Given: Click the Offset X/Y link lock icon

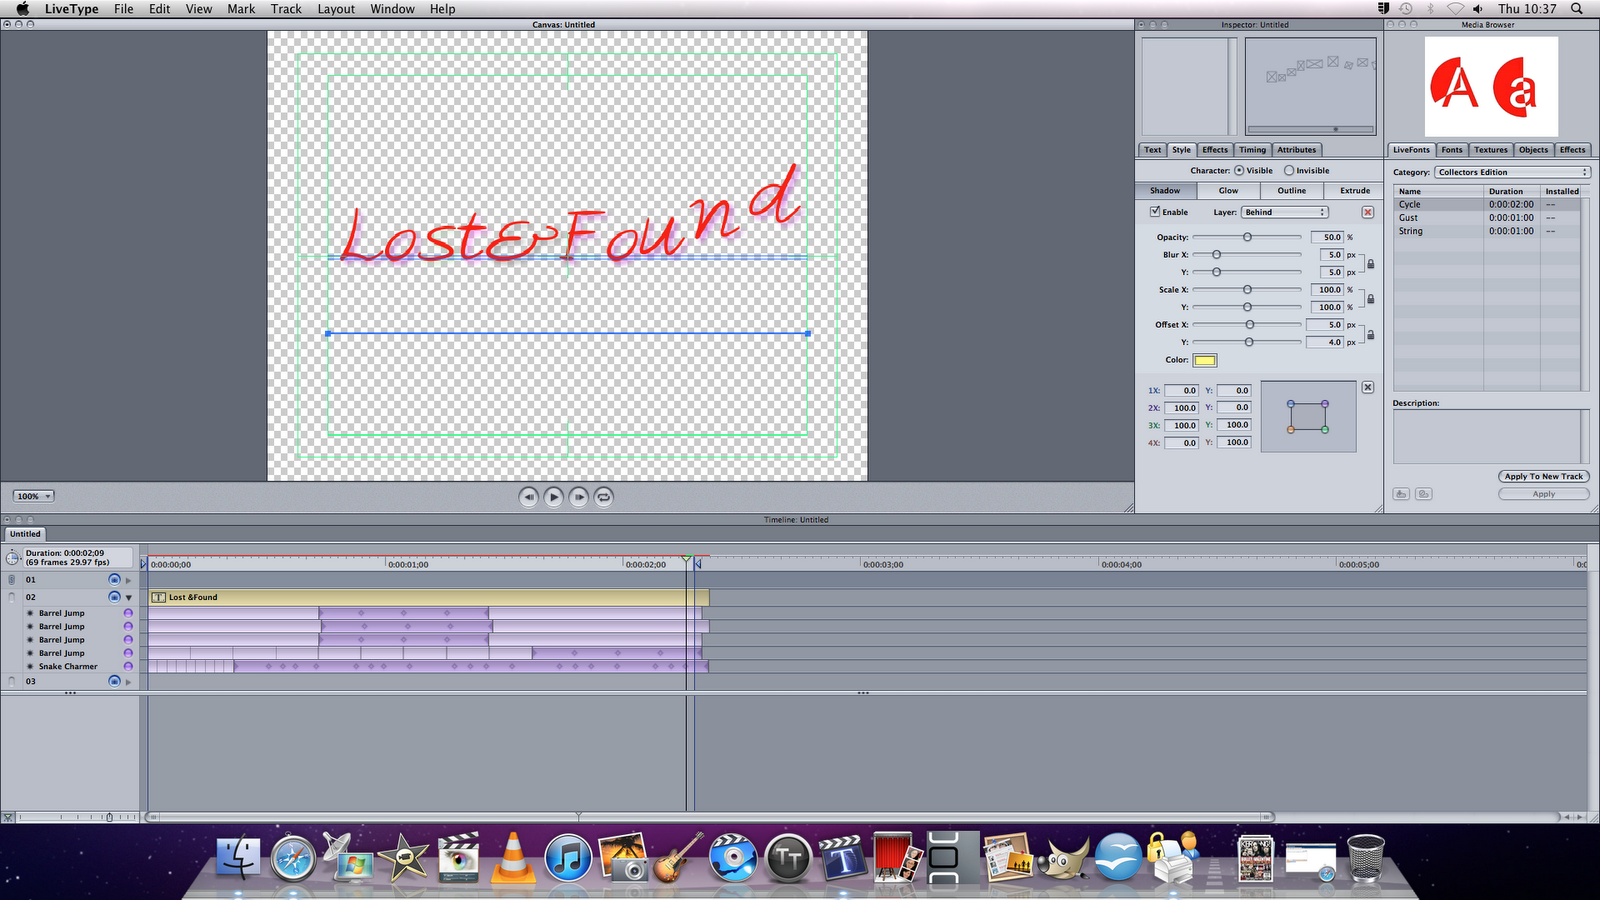Looking at the screenshot, I should (x=1370, y=334).
